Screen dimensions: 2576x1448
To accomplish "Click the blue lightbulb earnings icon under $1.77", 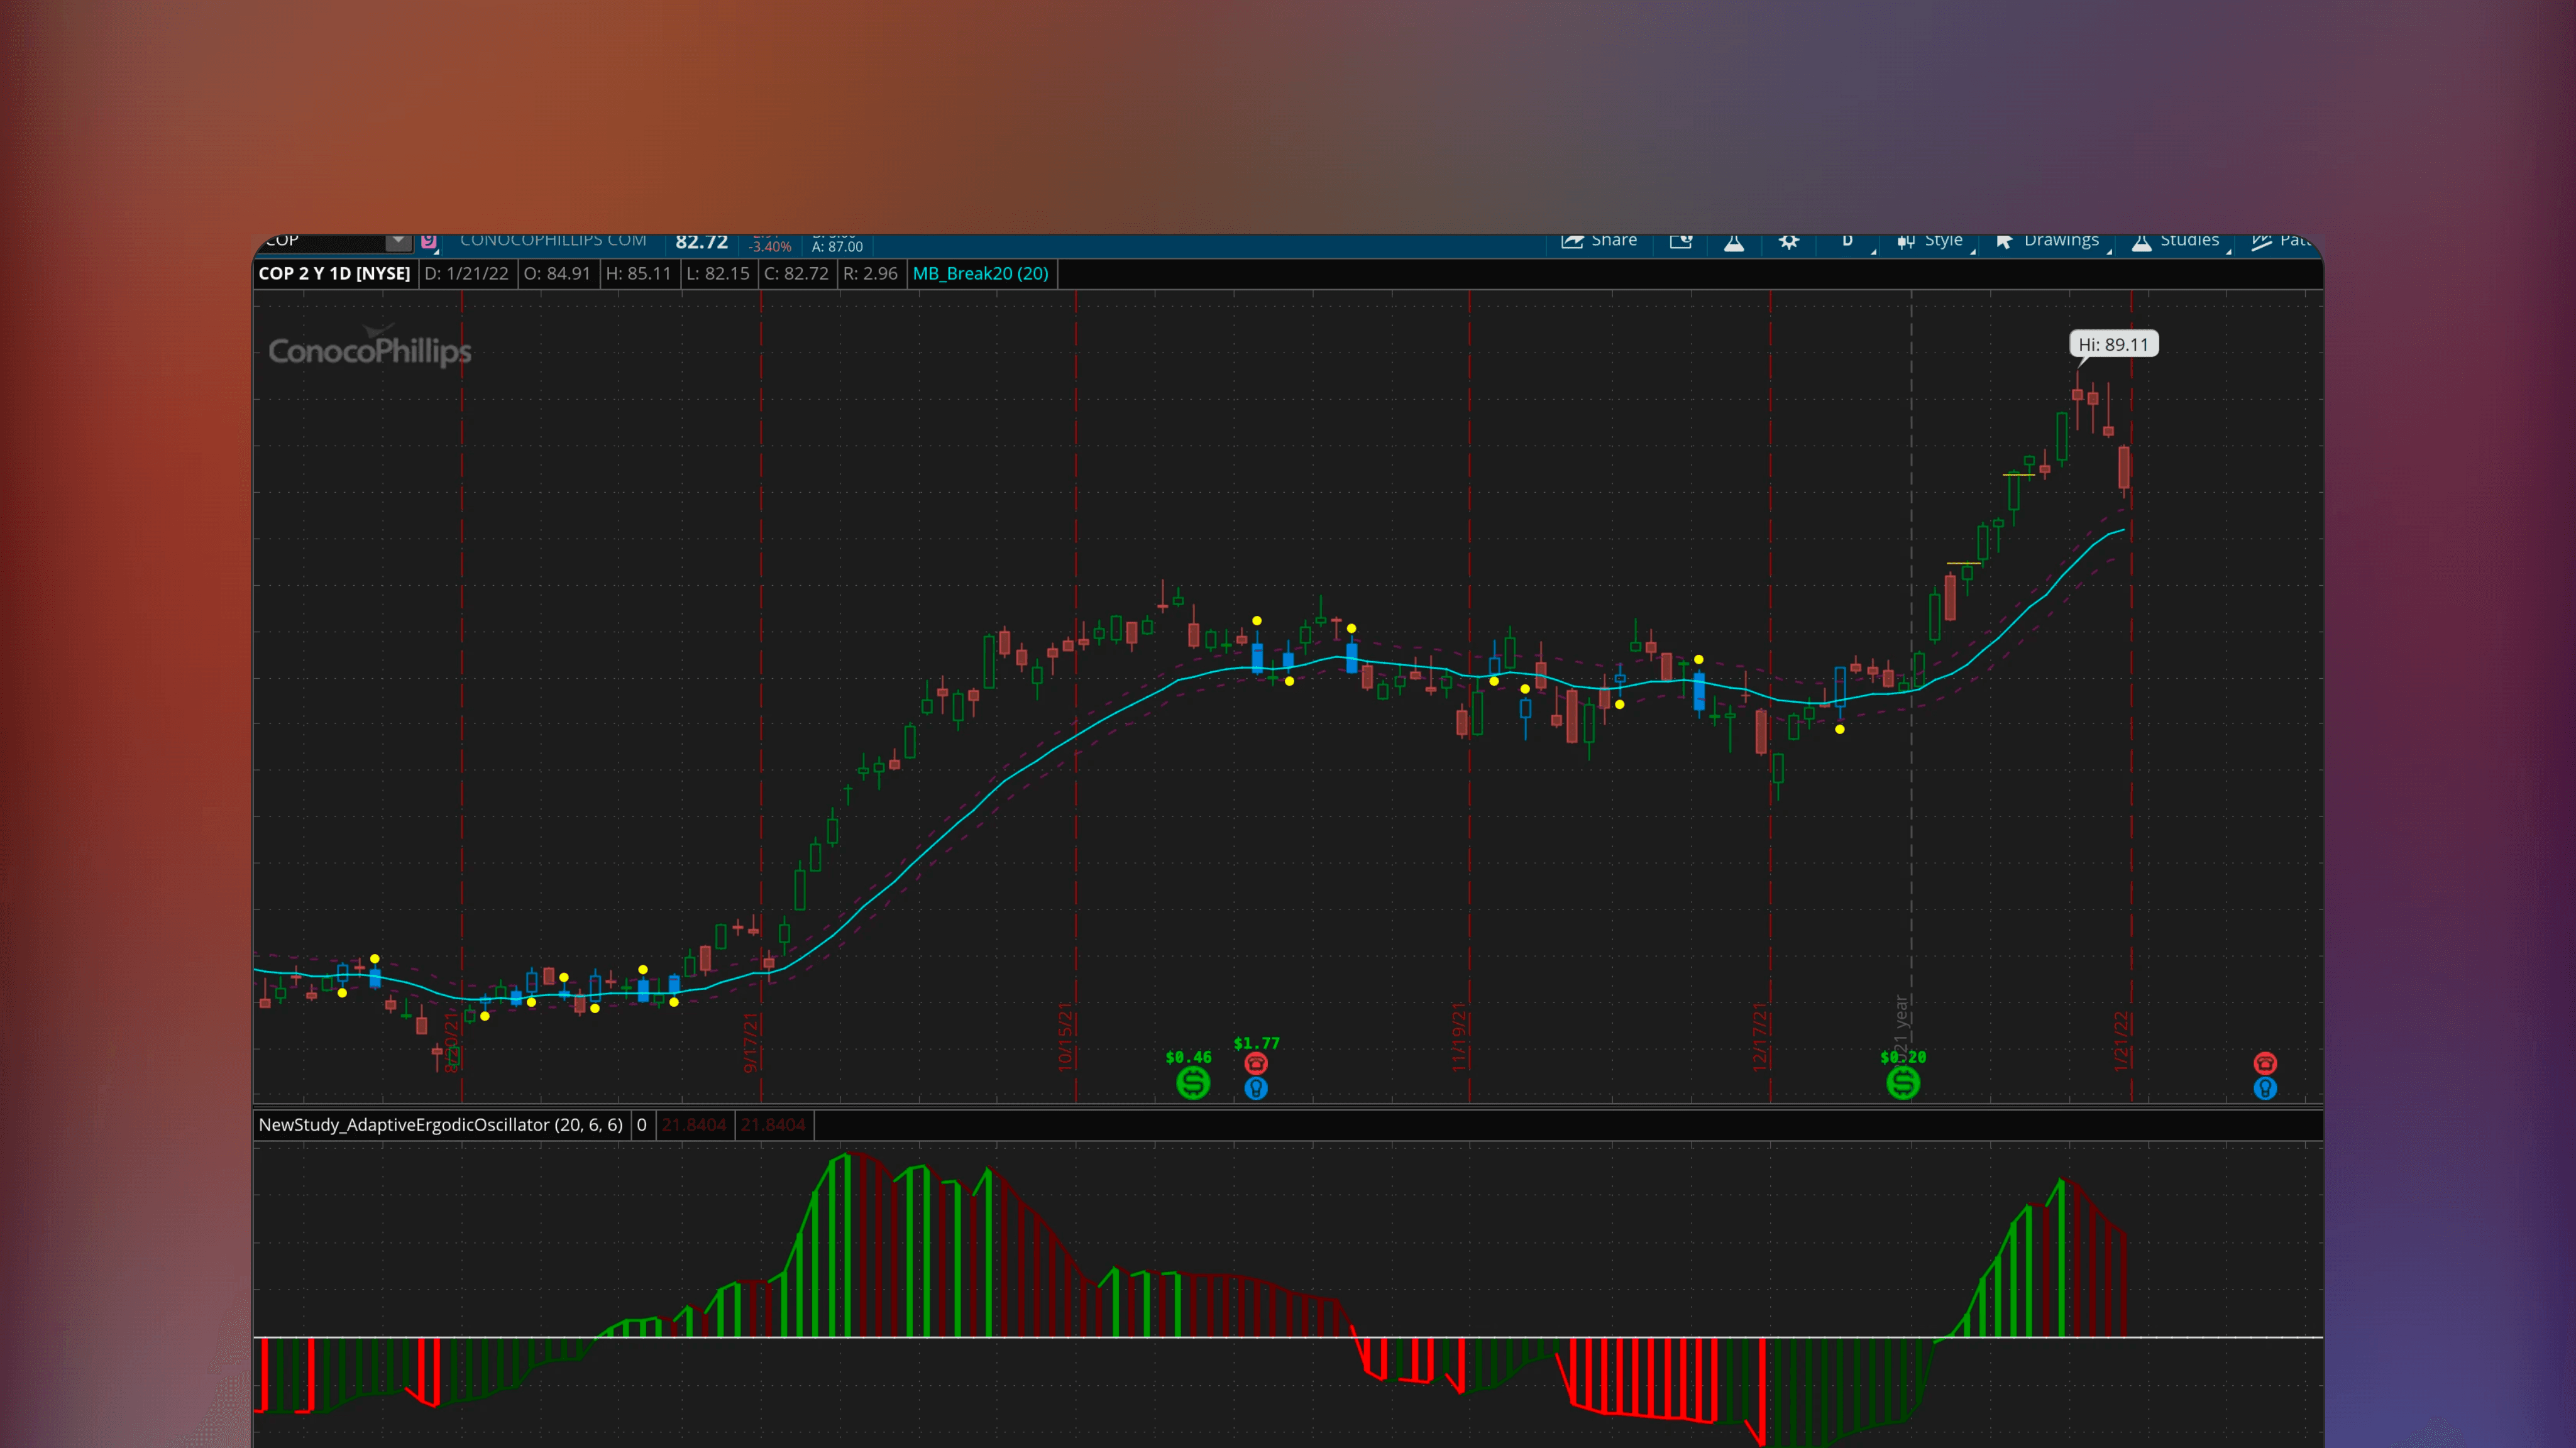I will coord(1256,1088).
